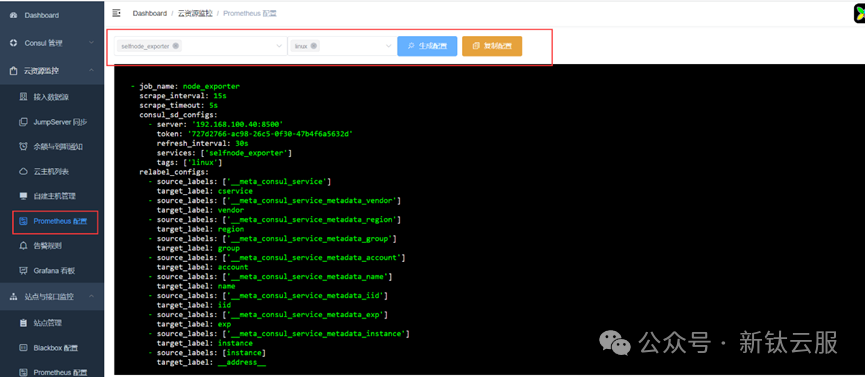Click the source_labels: [instance] line
Viewport: 865px width, 377px height.
[x=207, y=352]
